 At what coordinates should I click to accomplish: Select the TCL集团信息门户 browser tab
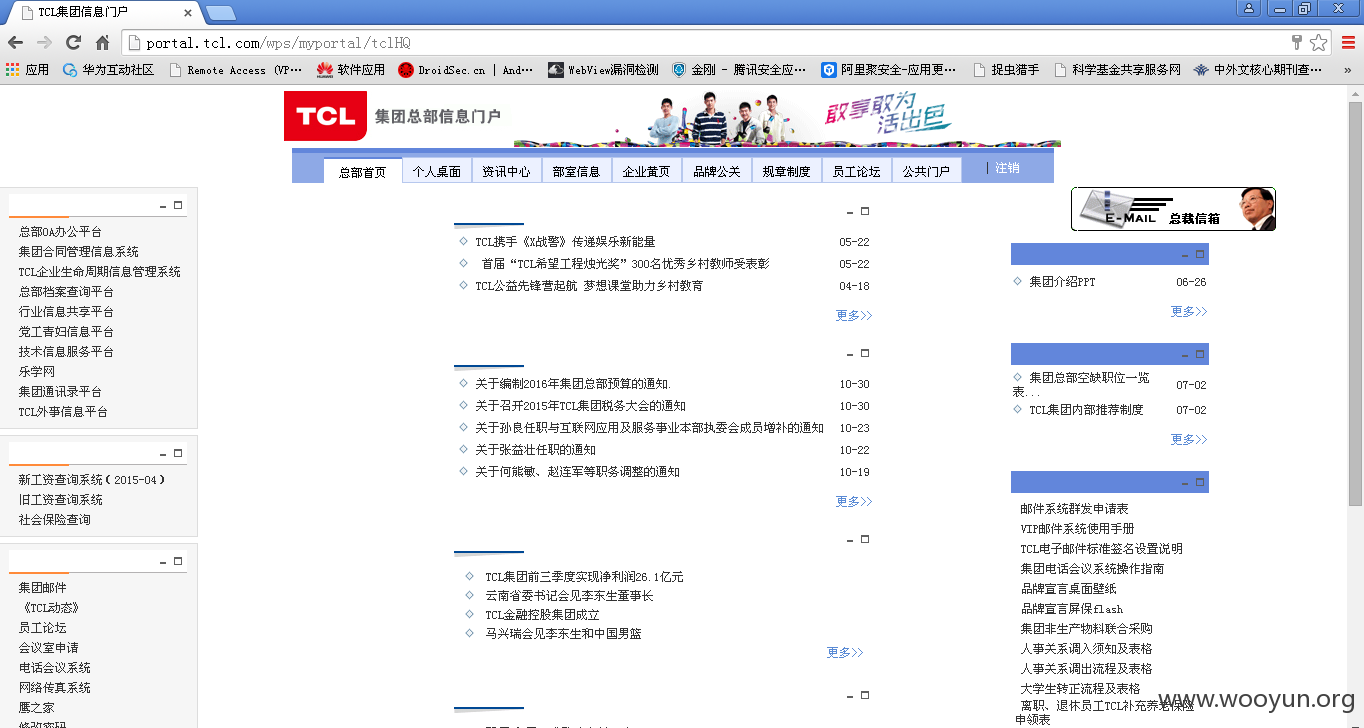(x=106, y=12)
